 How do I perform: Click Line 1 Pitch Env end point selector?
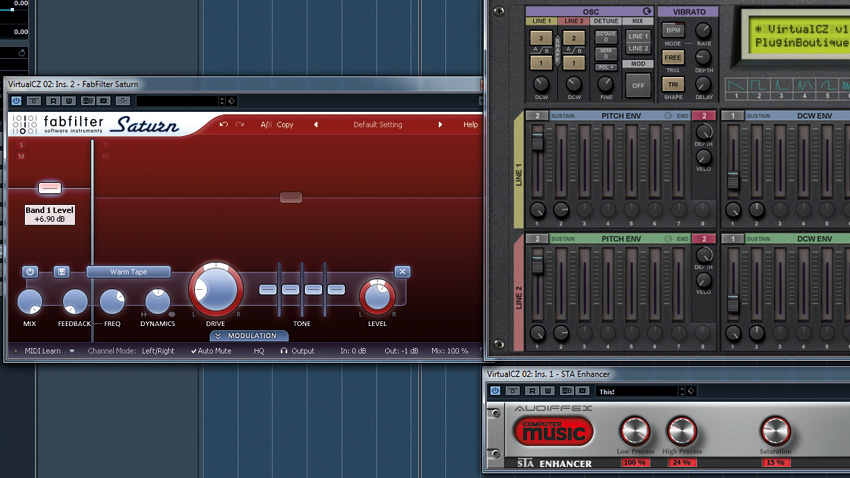704,115
